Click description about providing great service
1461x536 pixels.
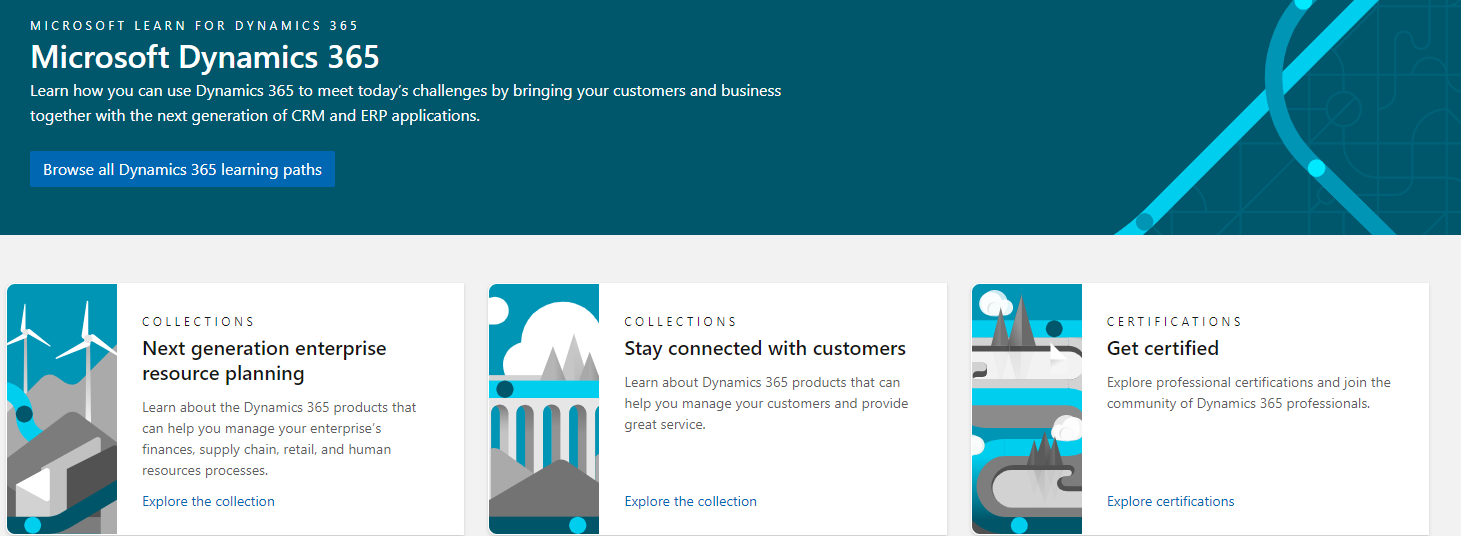coord(766,403)
